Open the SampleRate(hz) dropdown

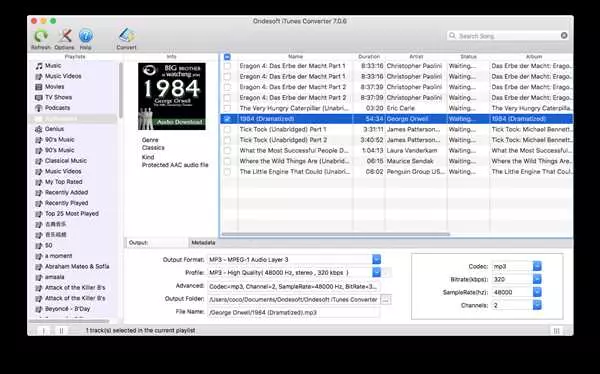coord(537,292)
